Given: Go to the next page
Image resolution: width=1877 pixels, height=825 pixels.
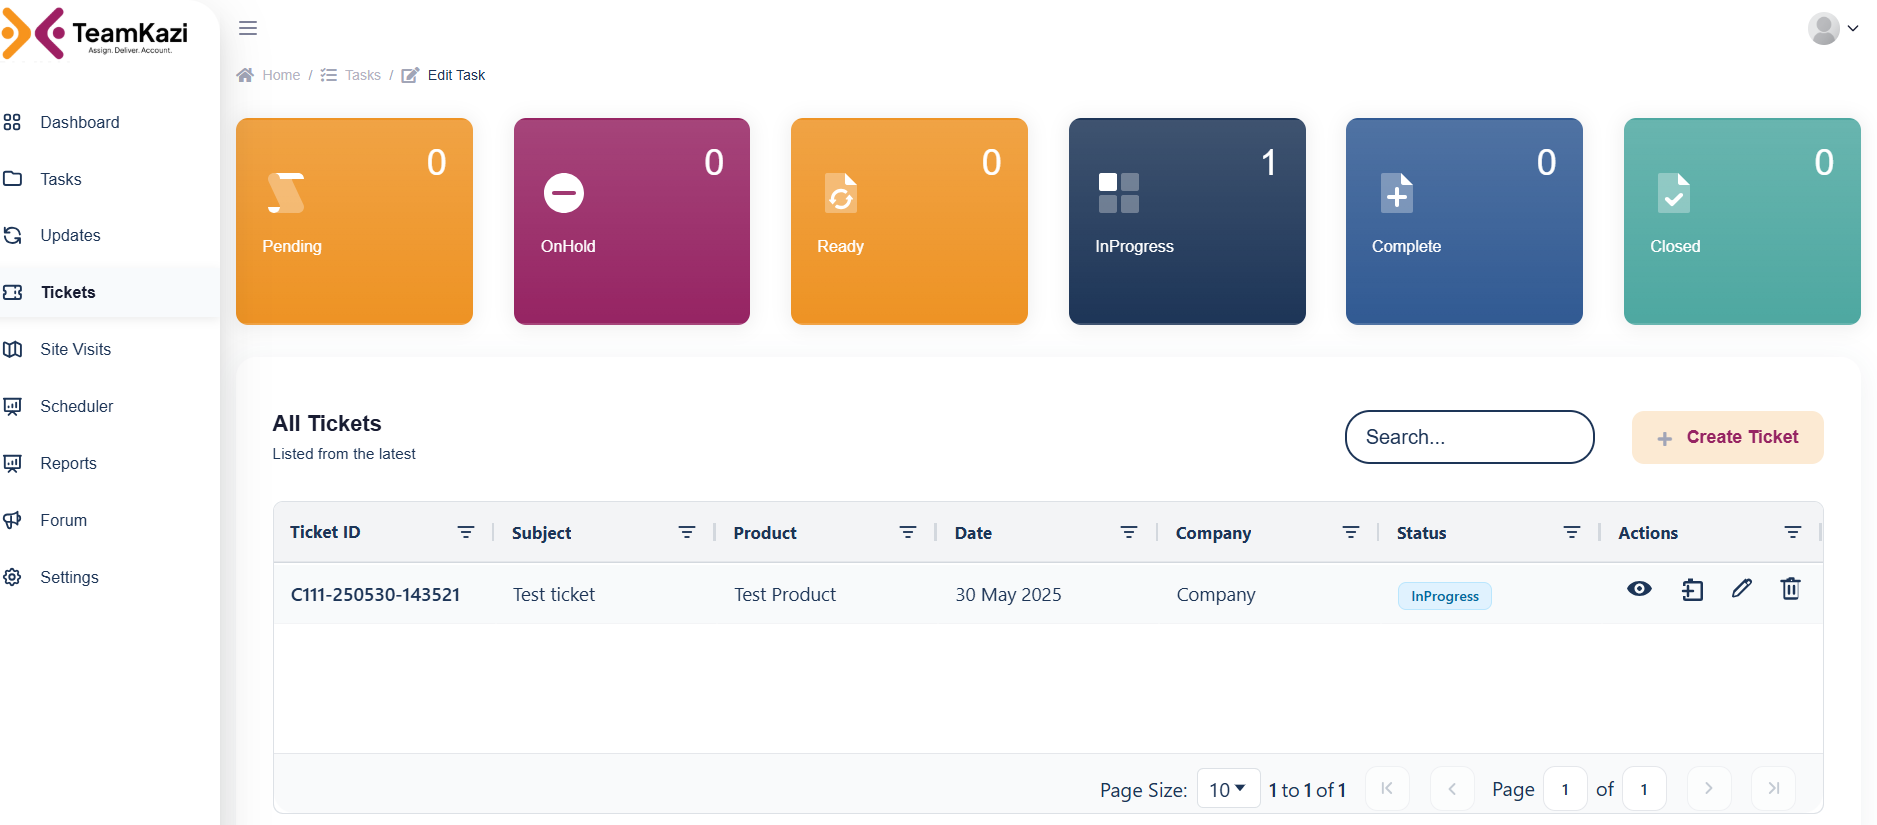Looking at the screenshot, I should (x=1709, y=788).
